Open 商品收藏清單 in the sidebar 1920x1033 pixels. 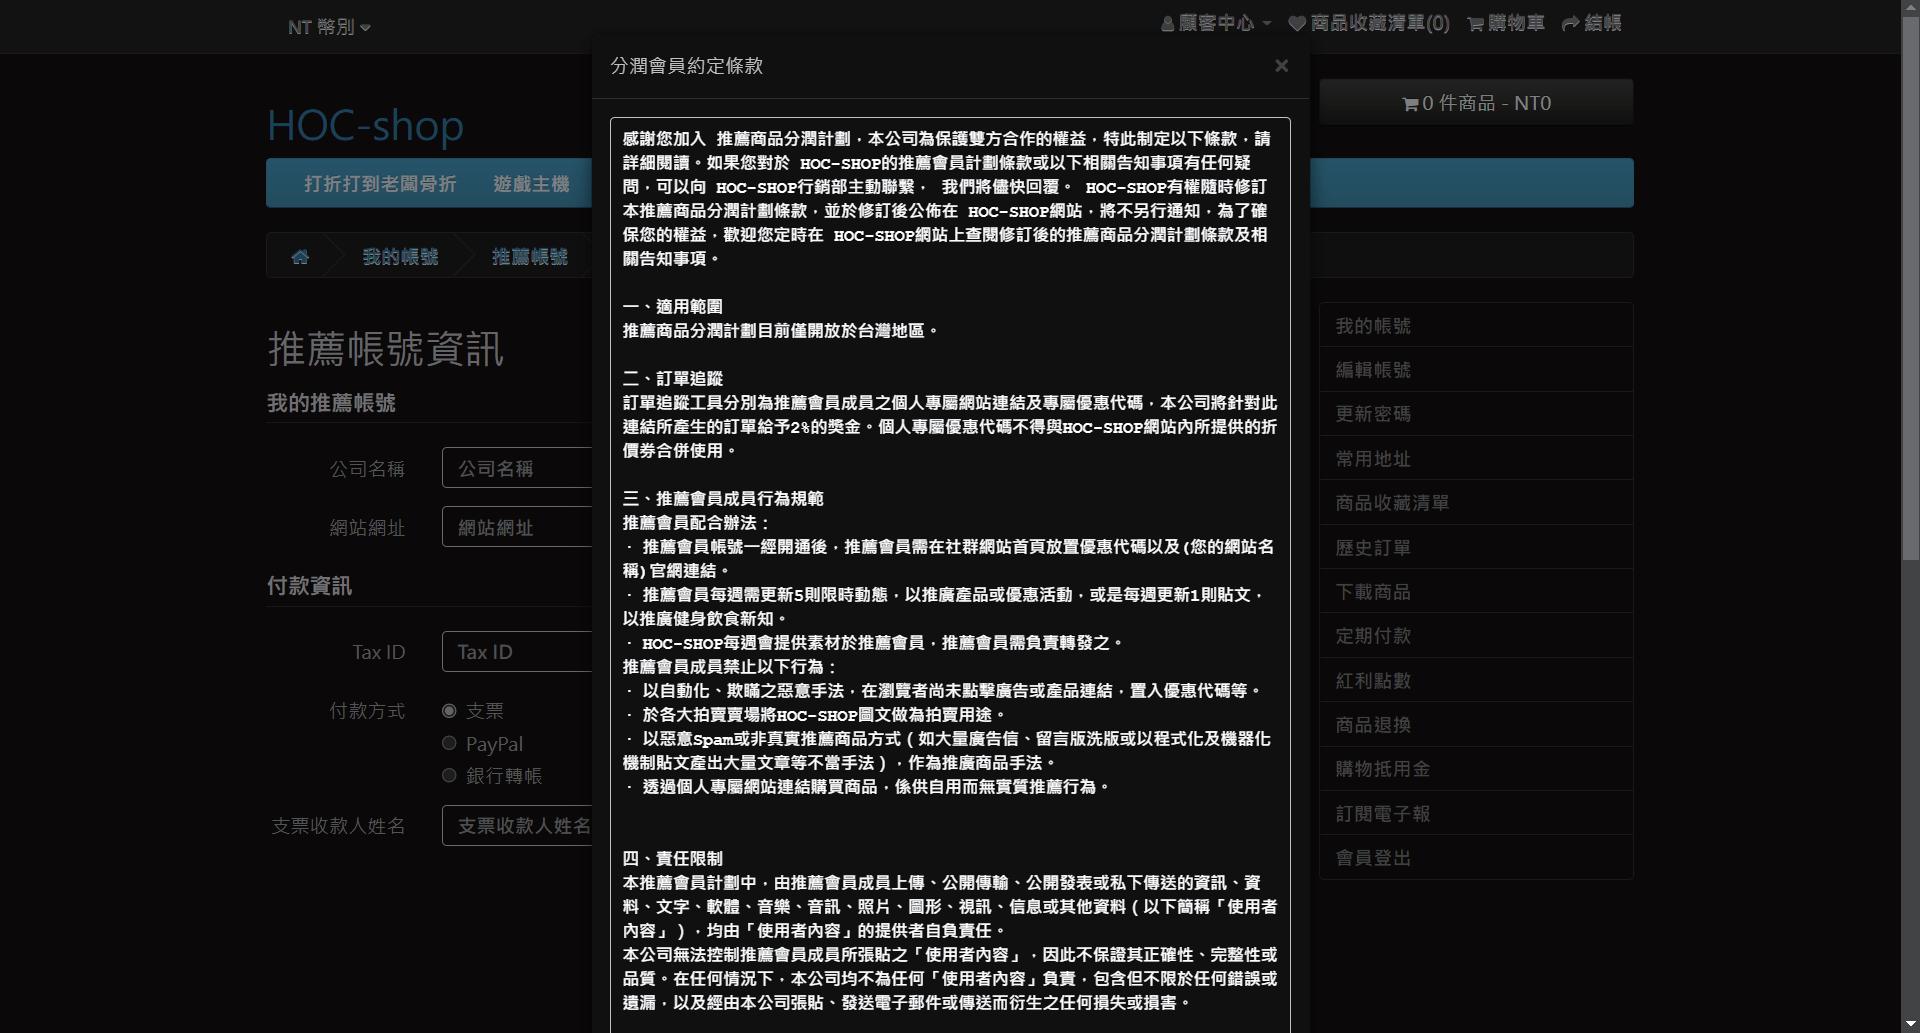pyautogui.click(x=1476, y=503)
